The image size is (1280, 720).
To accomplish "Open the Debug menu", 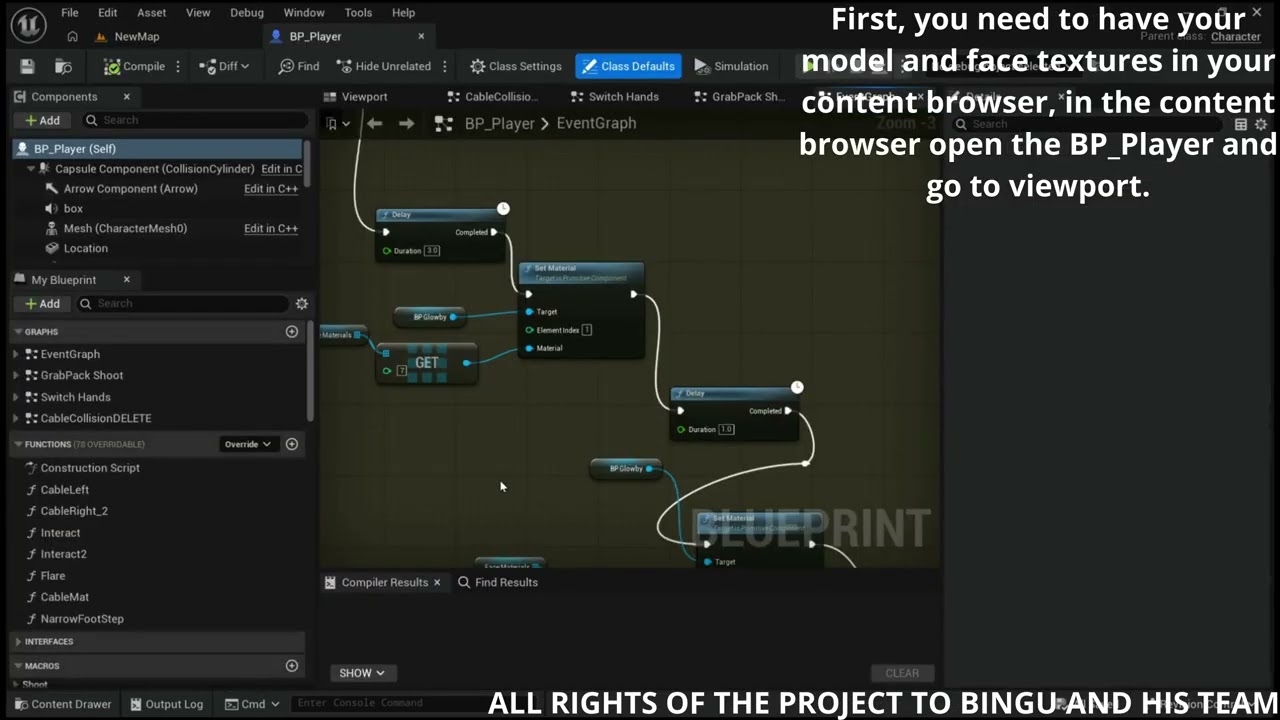I will tap(247, 12).
